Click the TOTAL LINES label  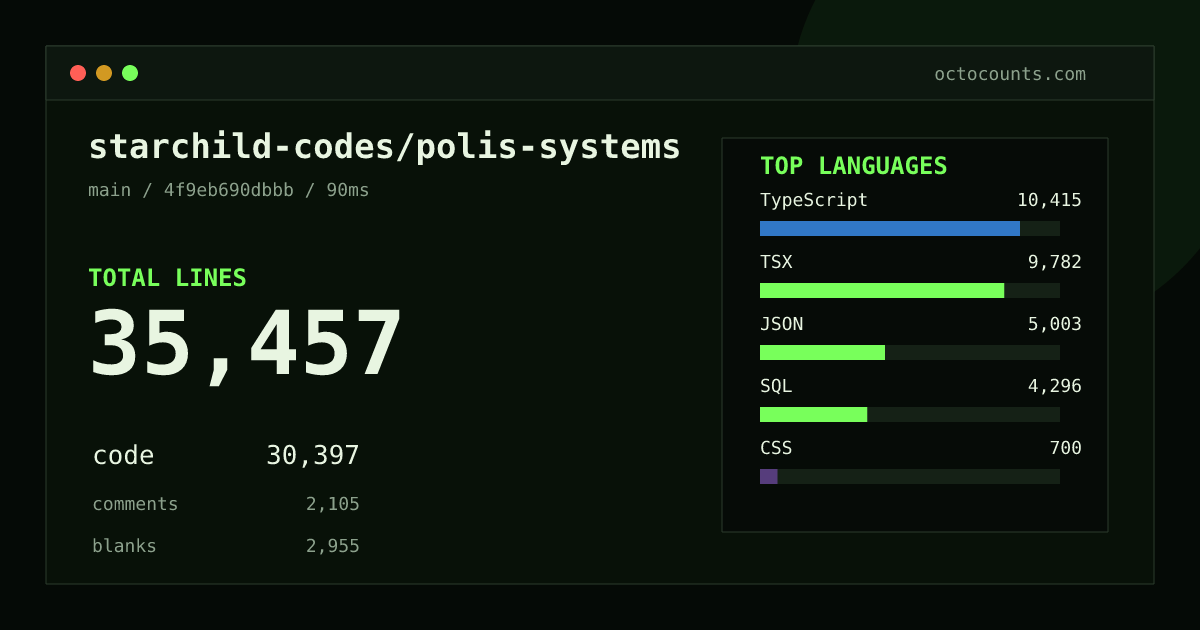[x=167, y=278]
